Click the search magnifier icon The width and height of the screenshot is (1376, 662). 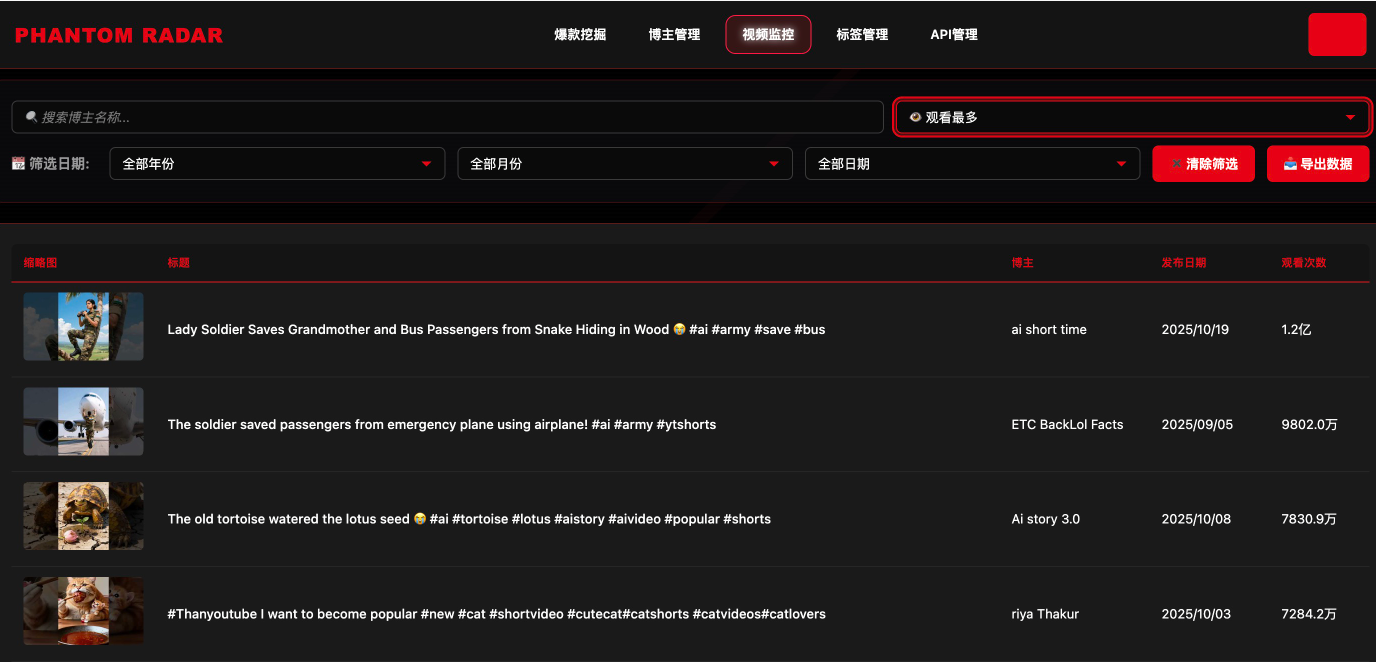31,117
